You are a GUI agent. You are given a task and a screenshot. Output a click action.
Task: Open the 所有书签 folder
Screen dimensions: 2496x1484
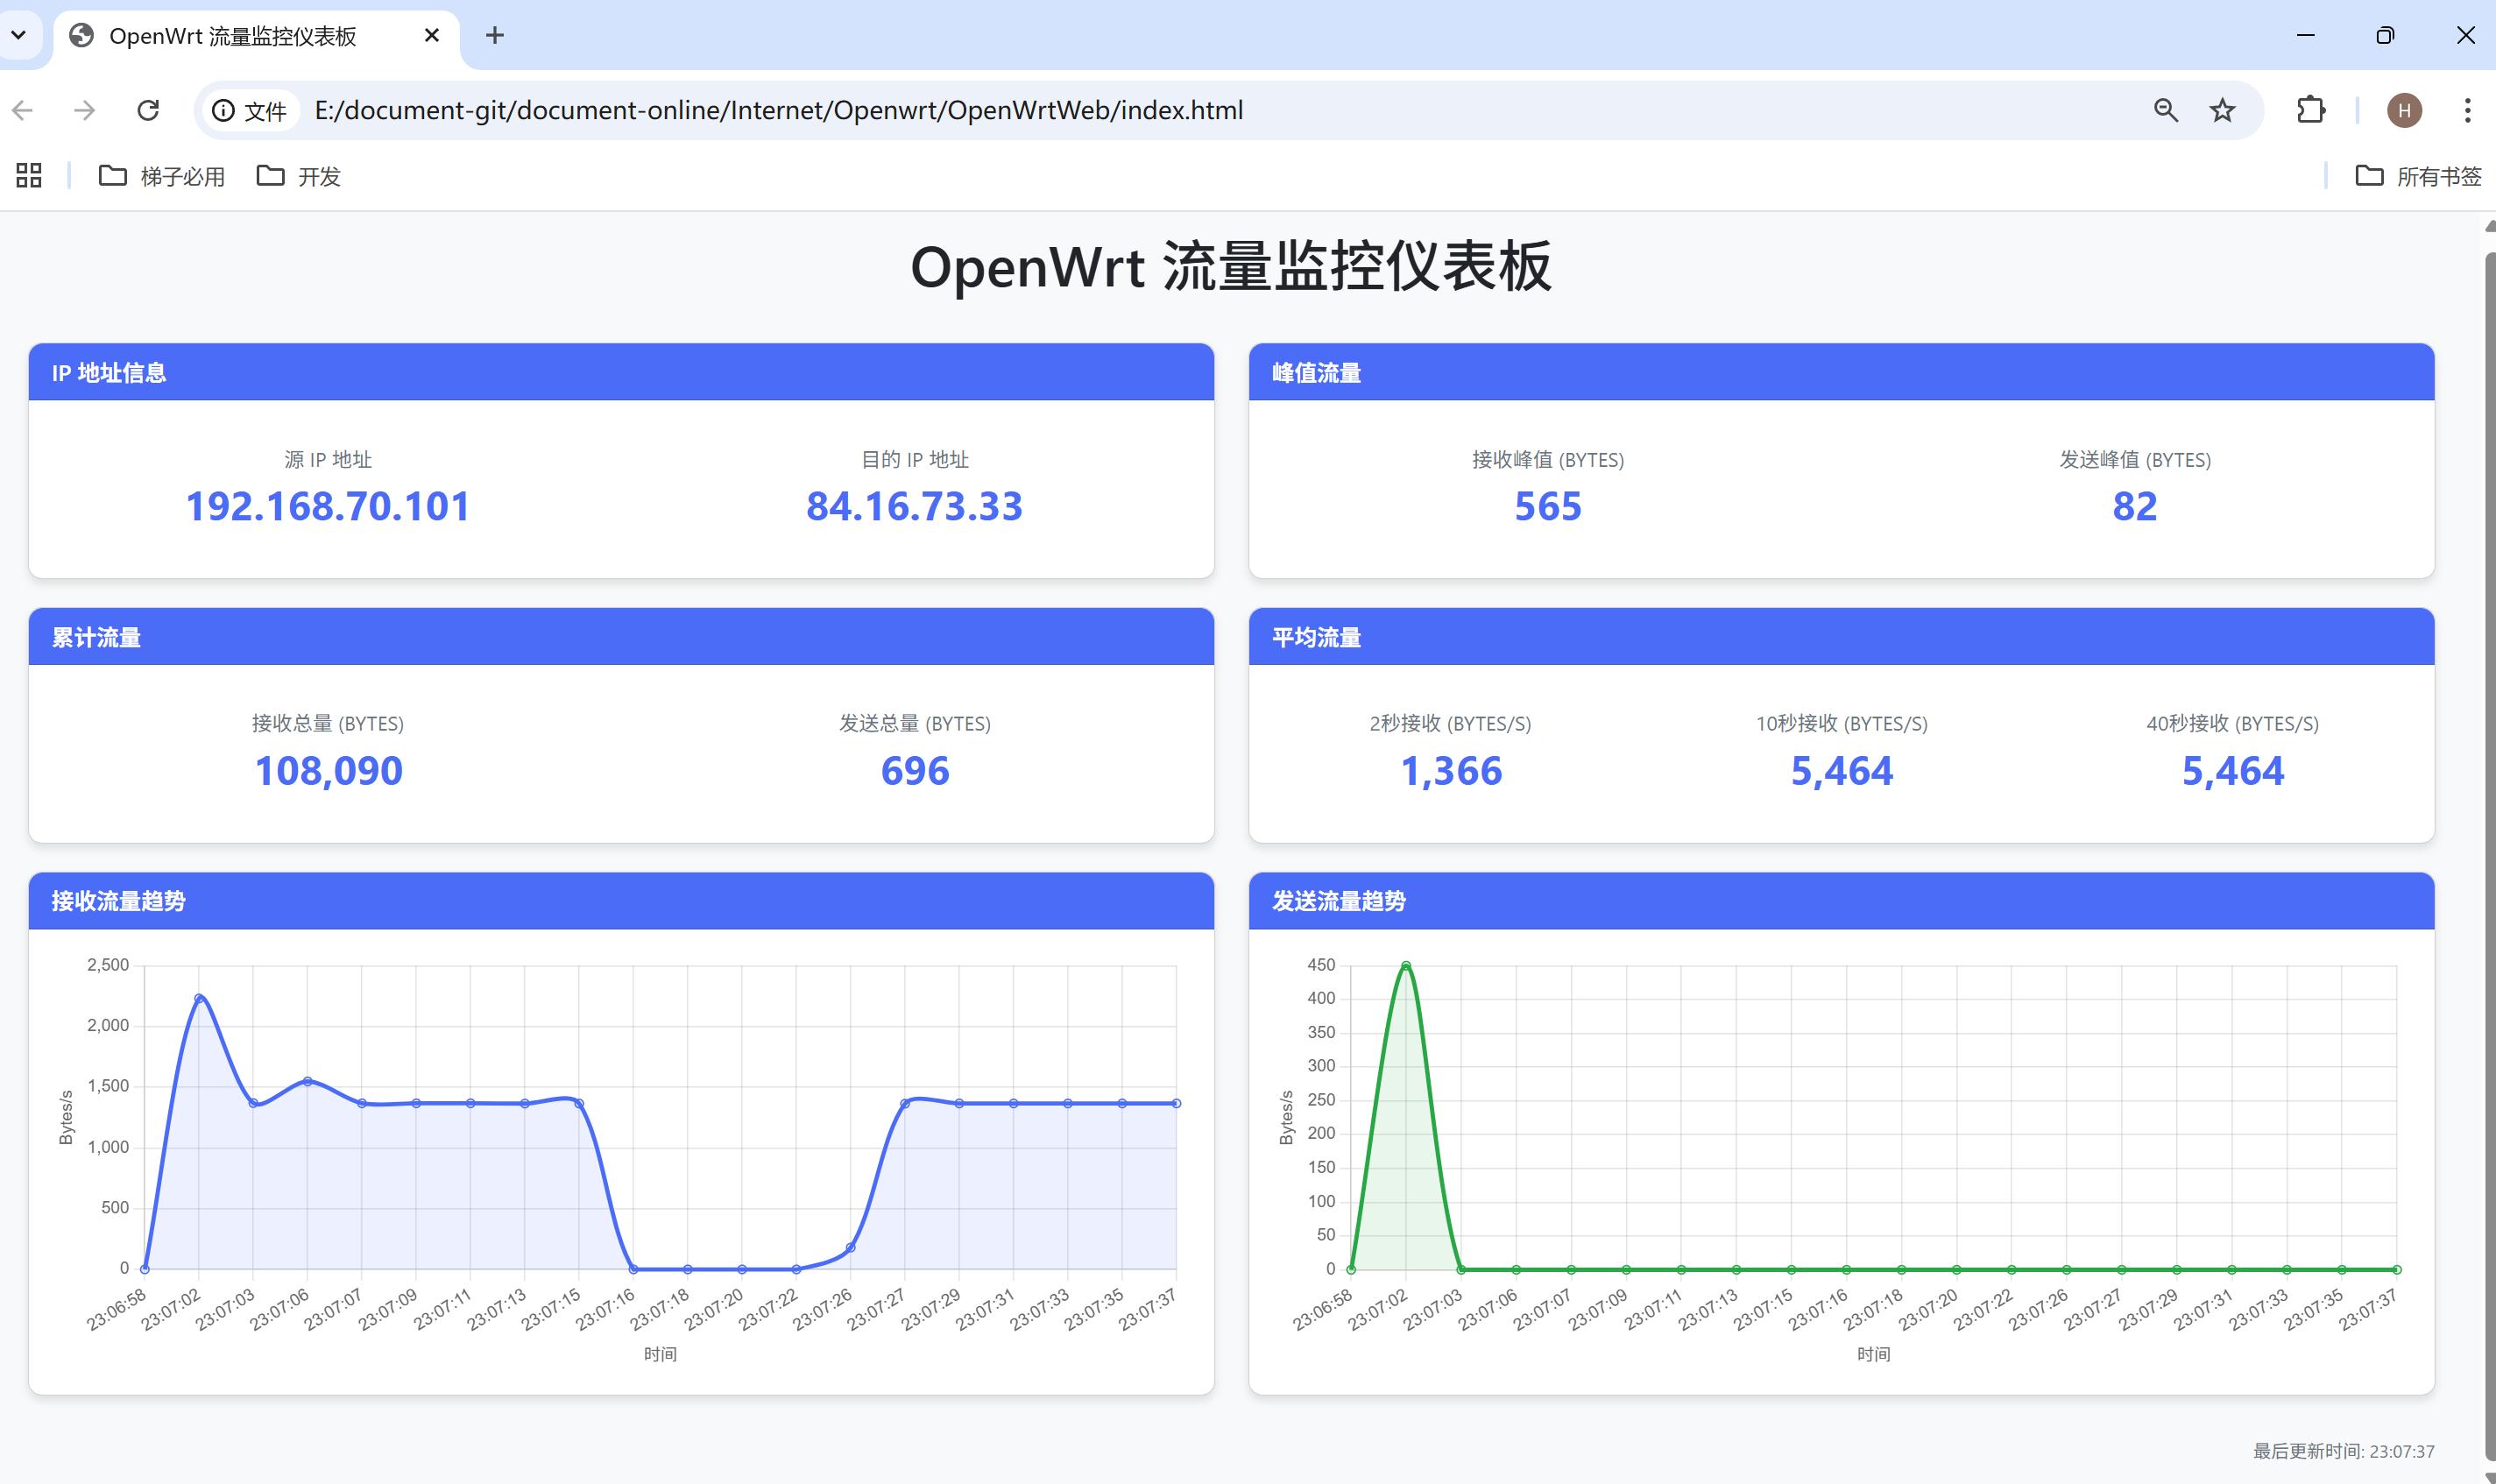(x=2418, y=176)
